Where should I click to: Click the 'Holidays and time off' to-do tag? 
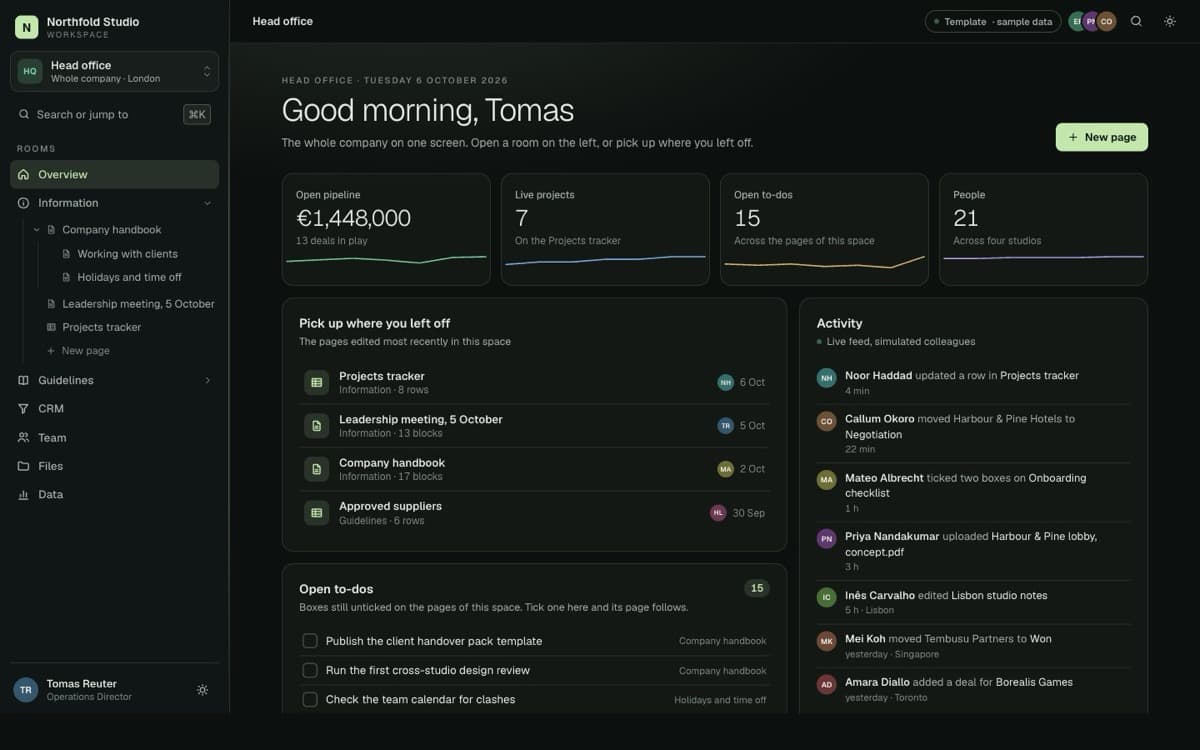(720, 700)
